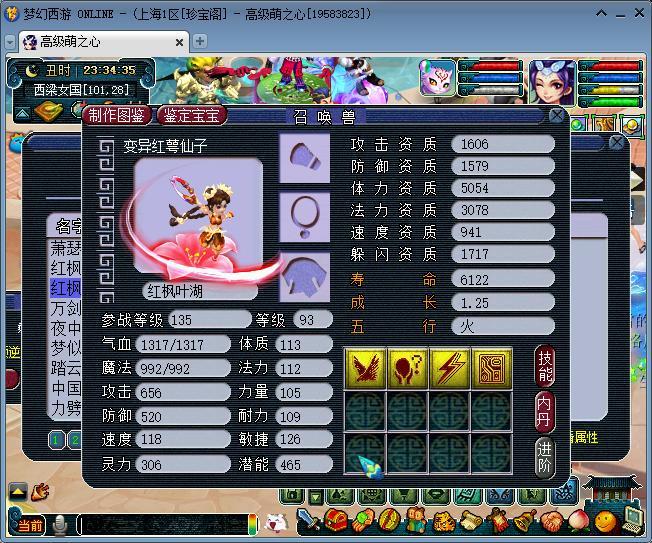Image resolution: width=652 pixels, height=543 pixels.
Task: Close the 召唤兽 summoned pet panel
Action: click(557, 115)
